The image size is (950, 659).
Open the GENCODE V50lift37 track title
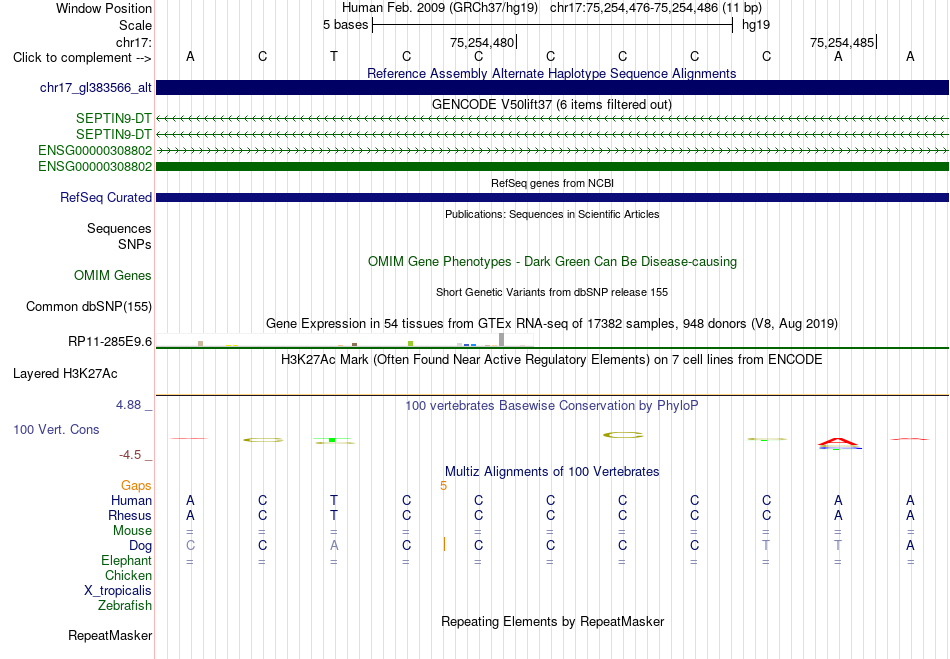click(x=551, y=105)
